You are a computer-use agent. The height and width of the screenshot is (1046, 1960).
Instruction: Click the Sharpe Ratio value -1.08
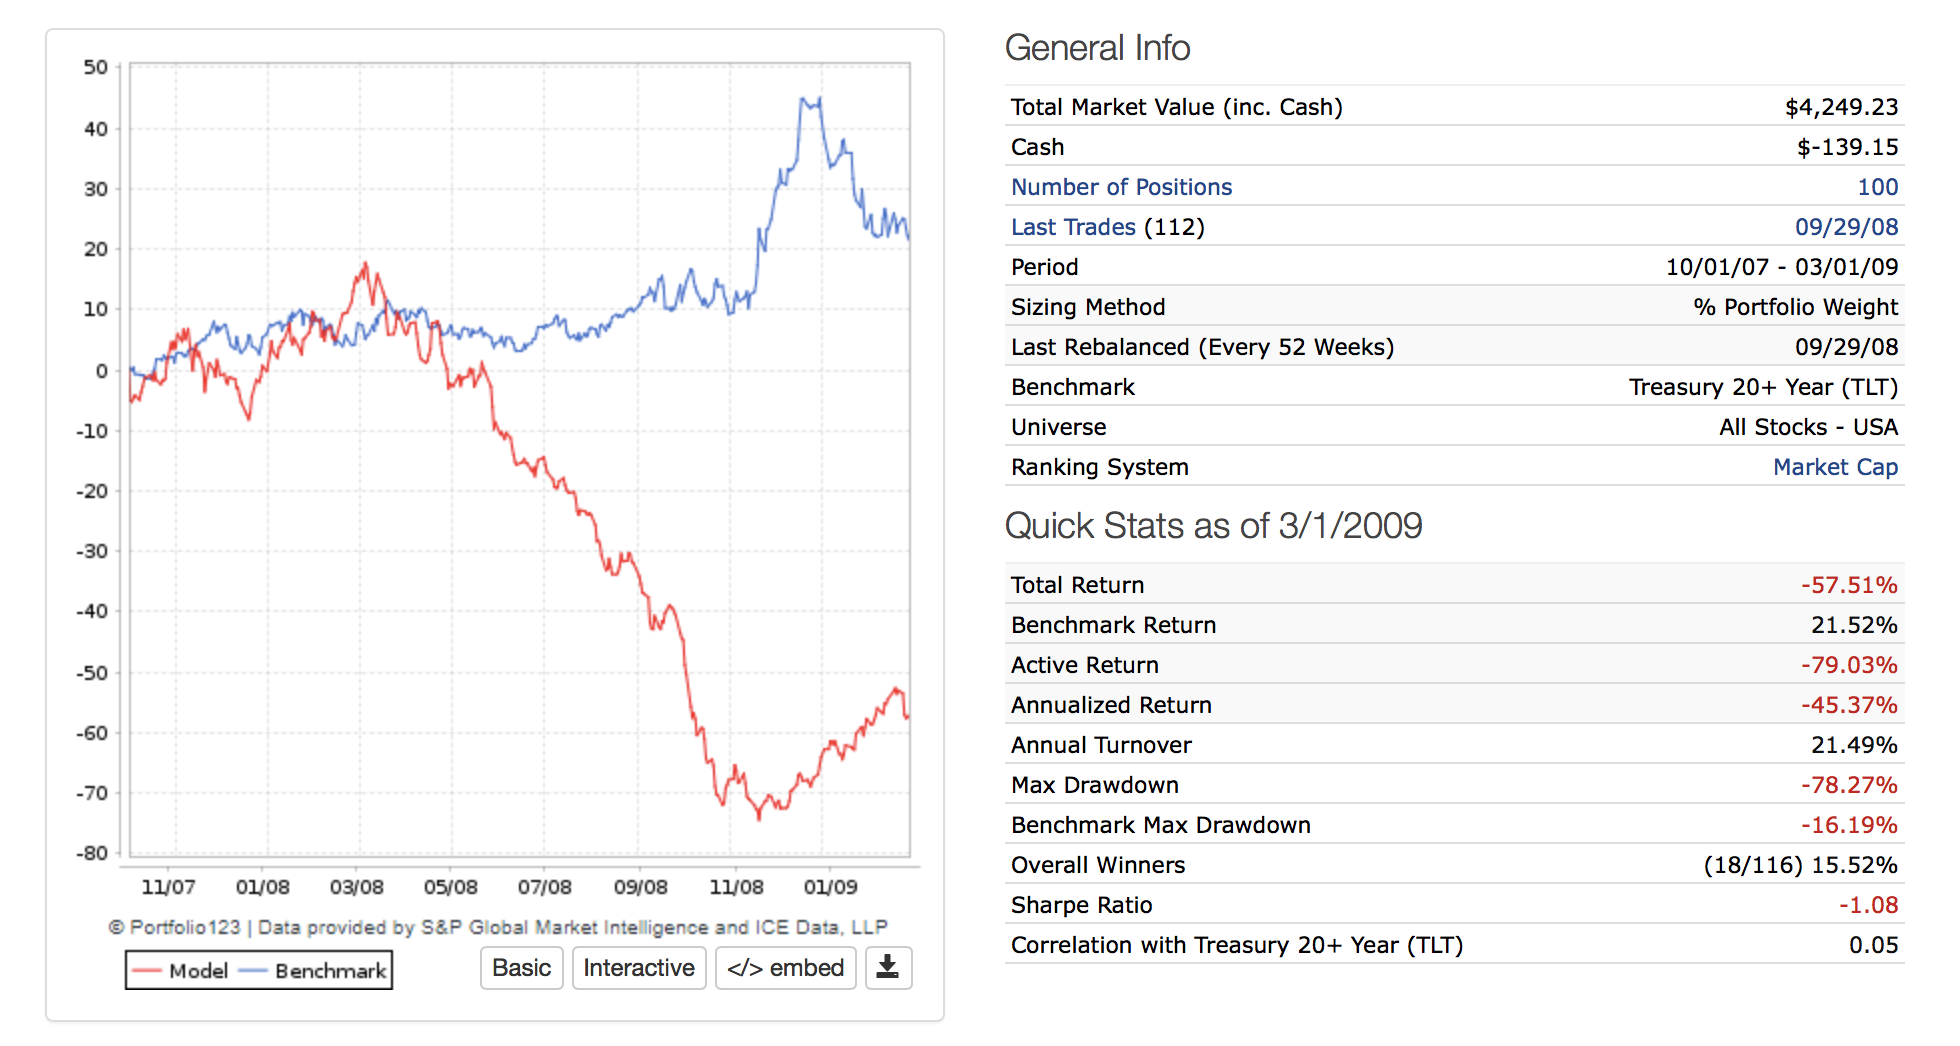click(1868, 905)
